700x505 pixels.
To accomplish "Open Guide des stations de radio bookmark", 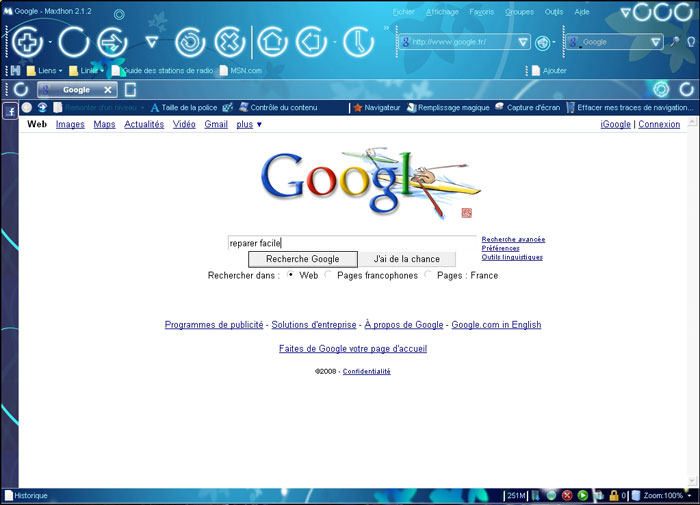I will pyautogui.click(x=162, y=71).
